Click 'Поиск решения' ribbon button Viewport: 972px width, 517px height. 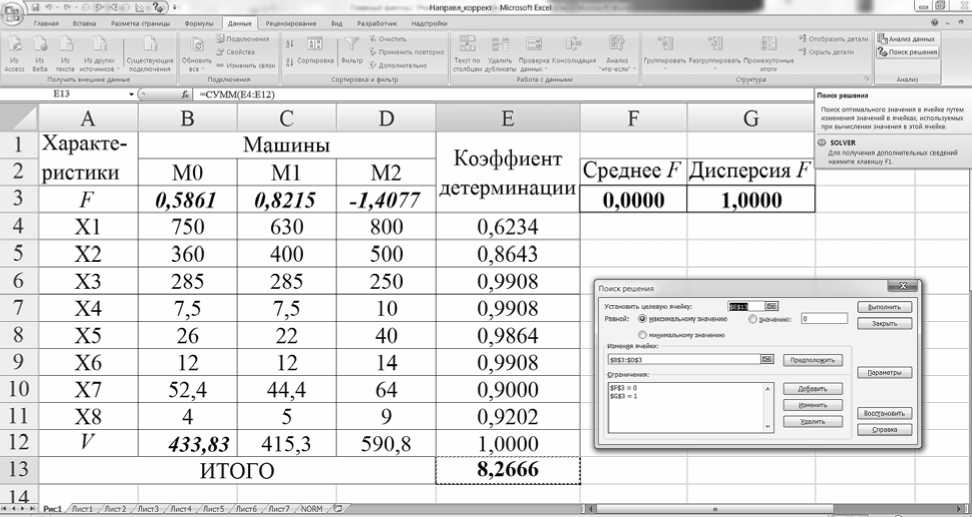pyautogui.click(x=907, y=53)
